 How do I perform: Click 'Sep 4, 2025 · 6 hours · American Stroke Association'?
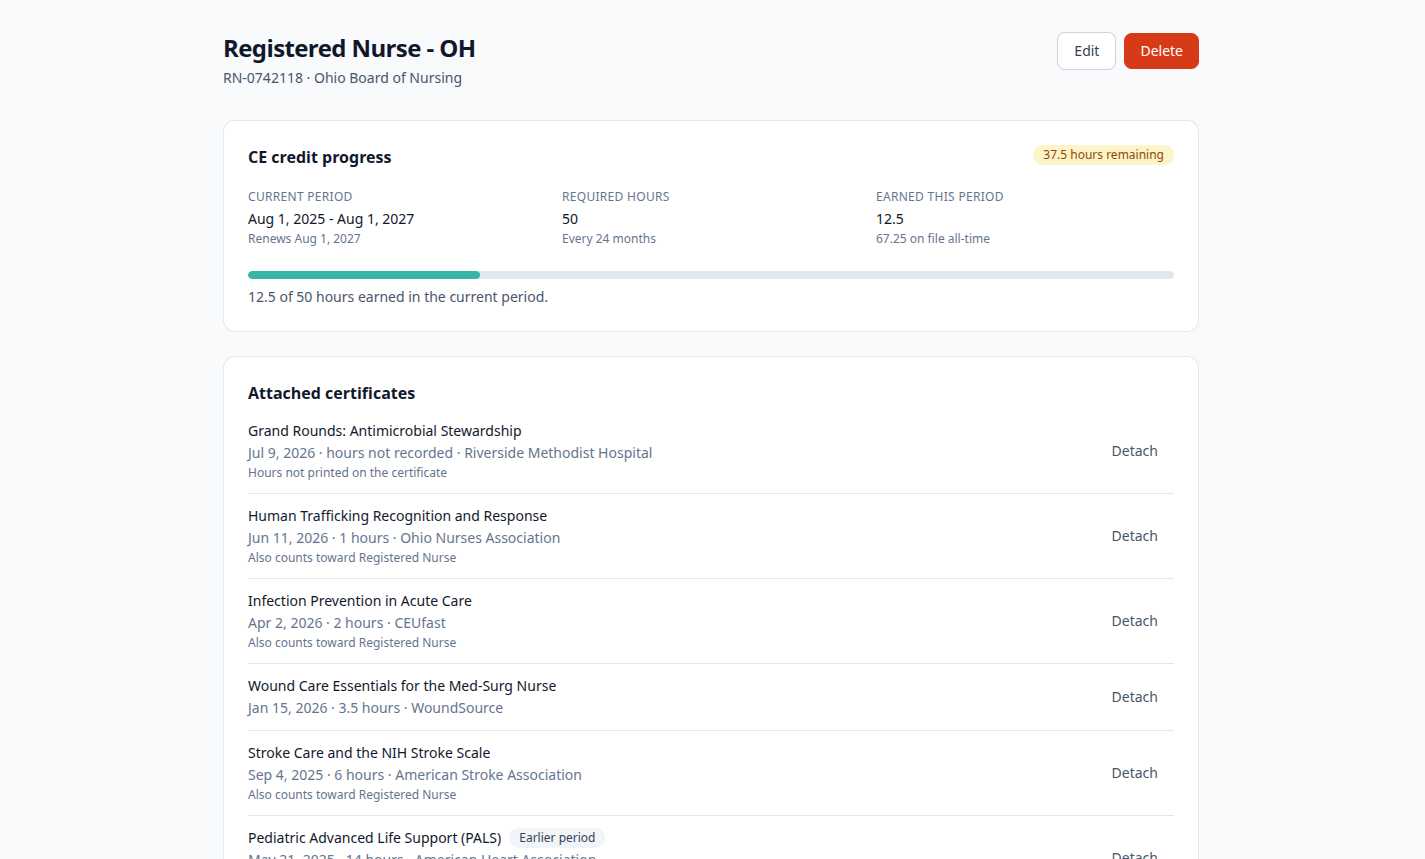(415, 775)
